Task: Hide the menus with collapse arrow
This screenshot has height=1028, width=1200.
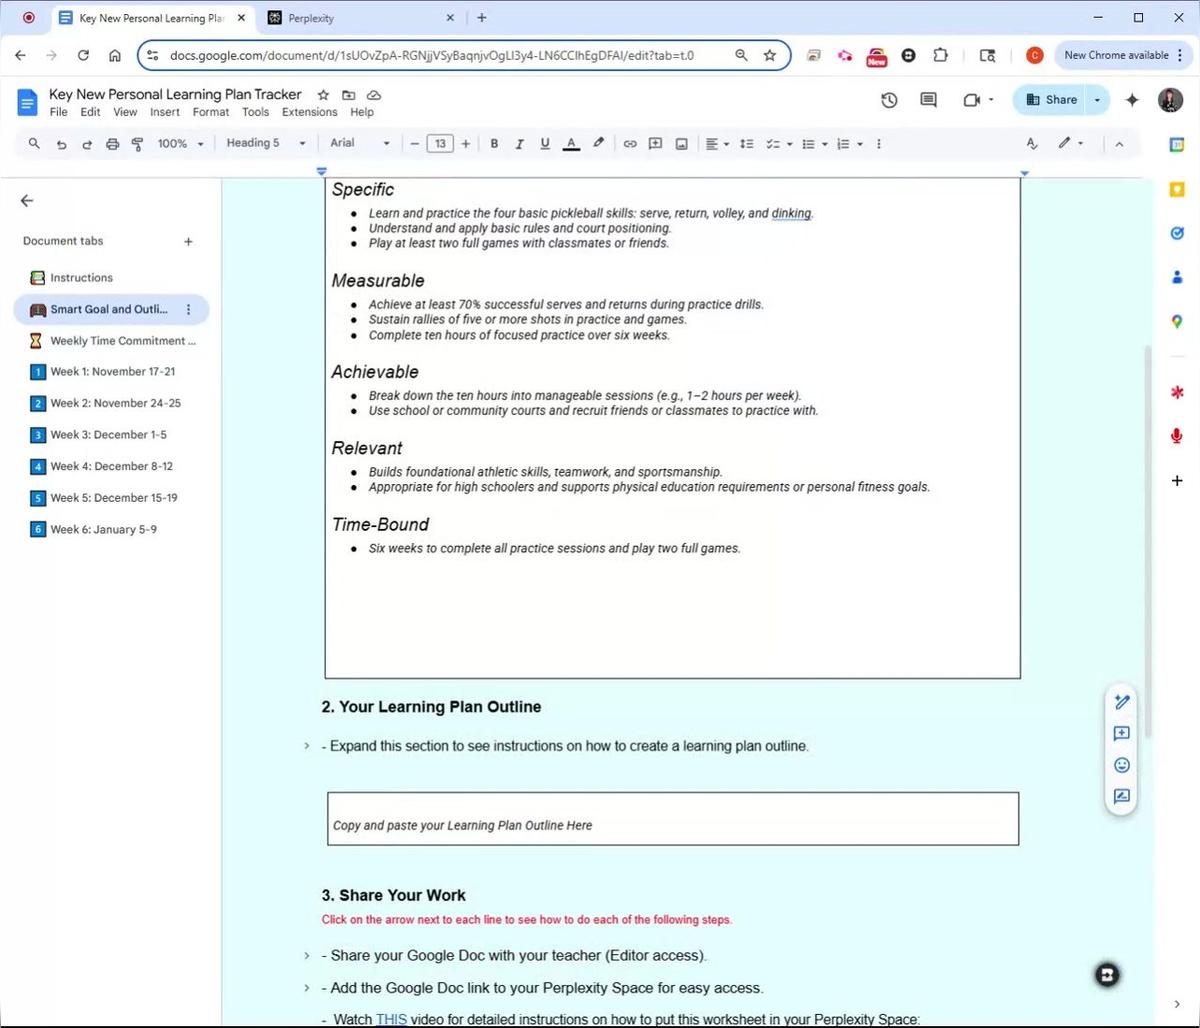Action: (1119, 144)
